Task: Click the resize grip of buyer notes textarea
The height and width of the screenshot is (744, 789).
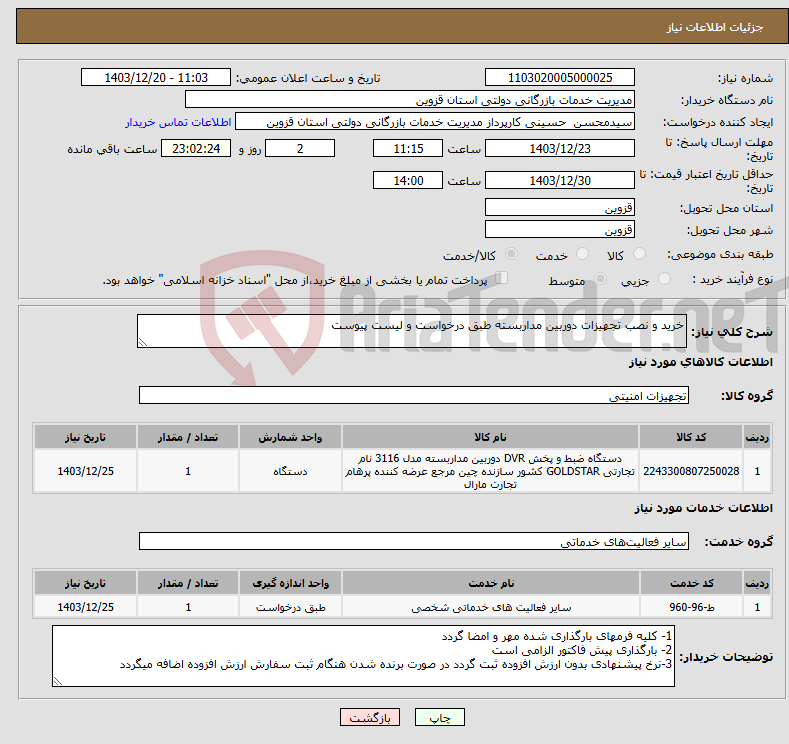Action: 58,681
